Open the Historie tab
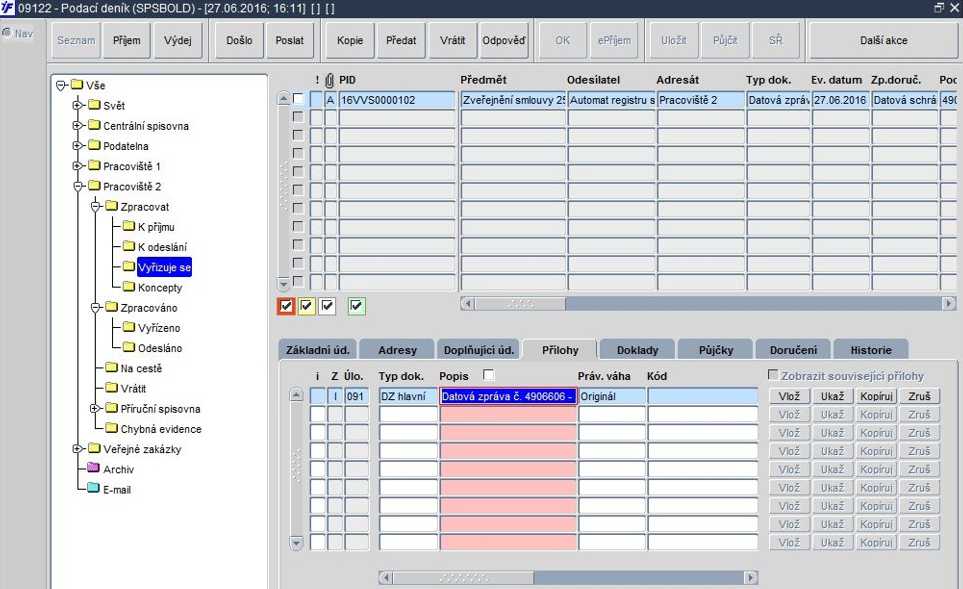The image size is (963, 589). click(870, 349)
